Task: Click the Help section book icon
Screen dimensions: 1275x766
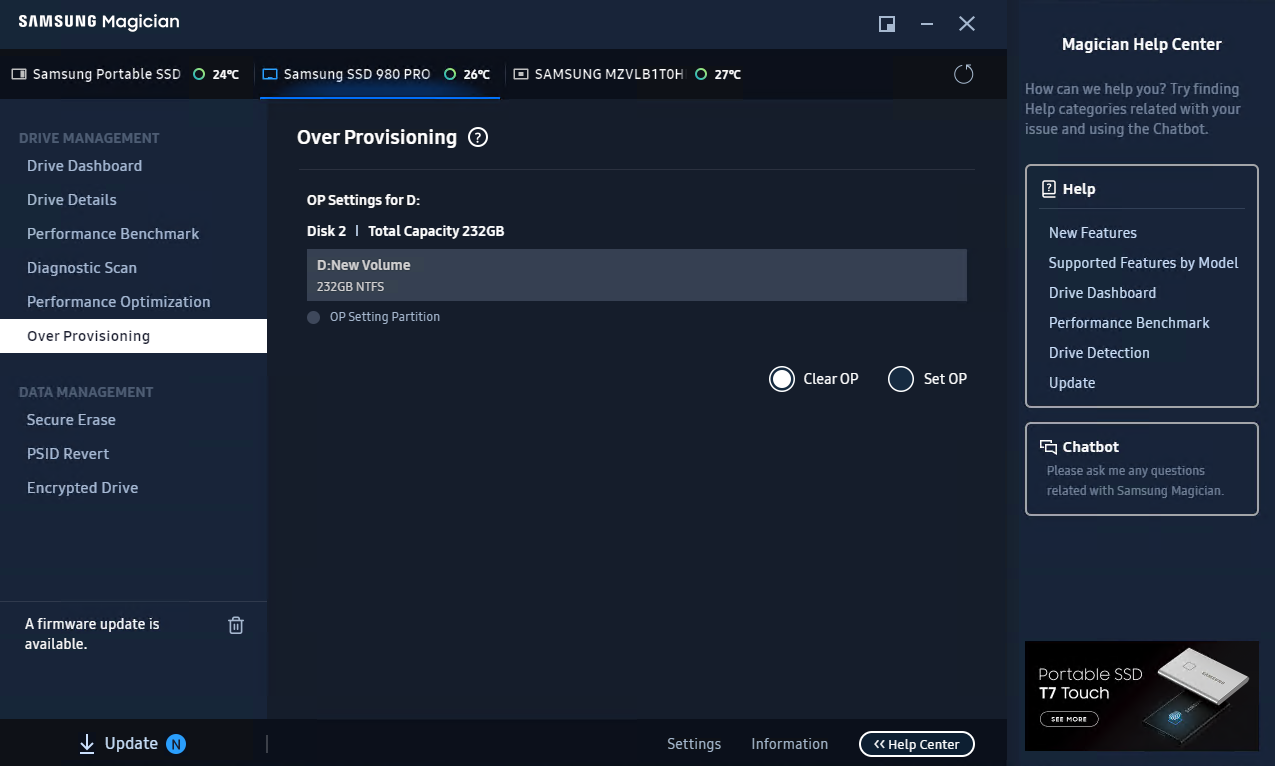Action: 1049,188
